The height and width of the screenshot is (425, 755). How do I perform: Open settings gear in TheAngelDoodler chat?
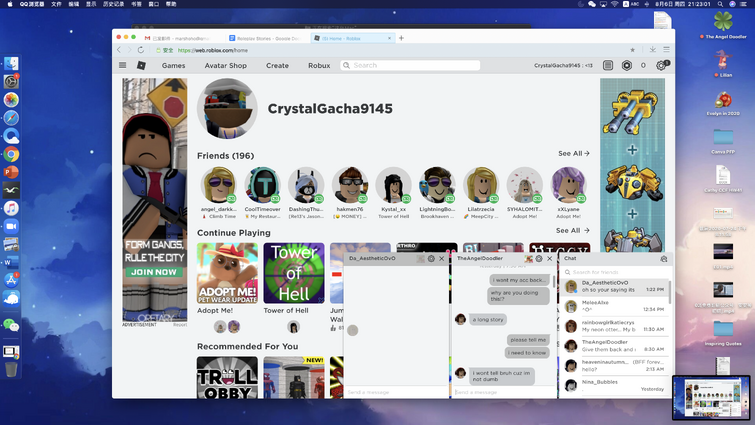pos(539,258)
